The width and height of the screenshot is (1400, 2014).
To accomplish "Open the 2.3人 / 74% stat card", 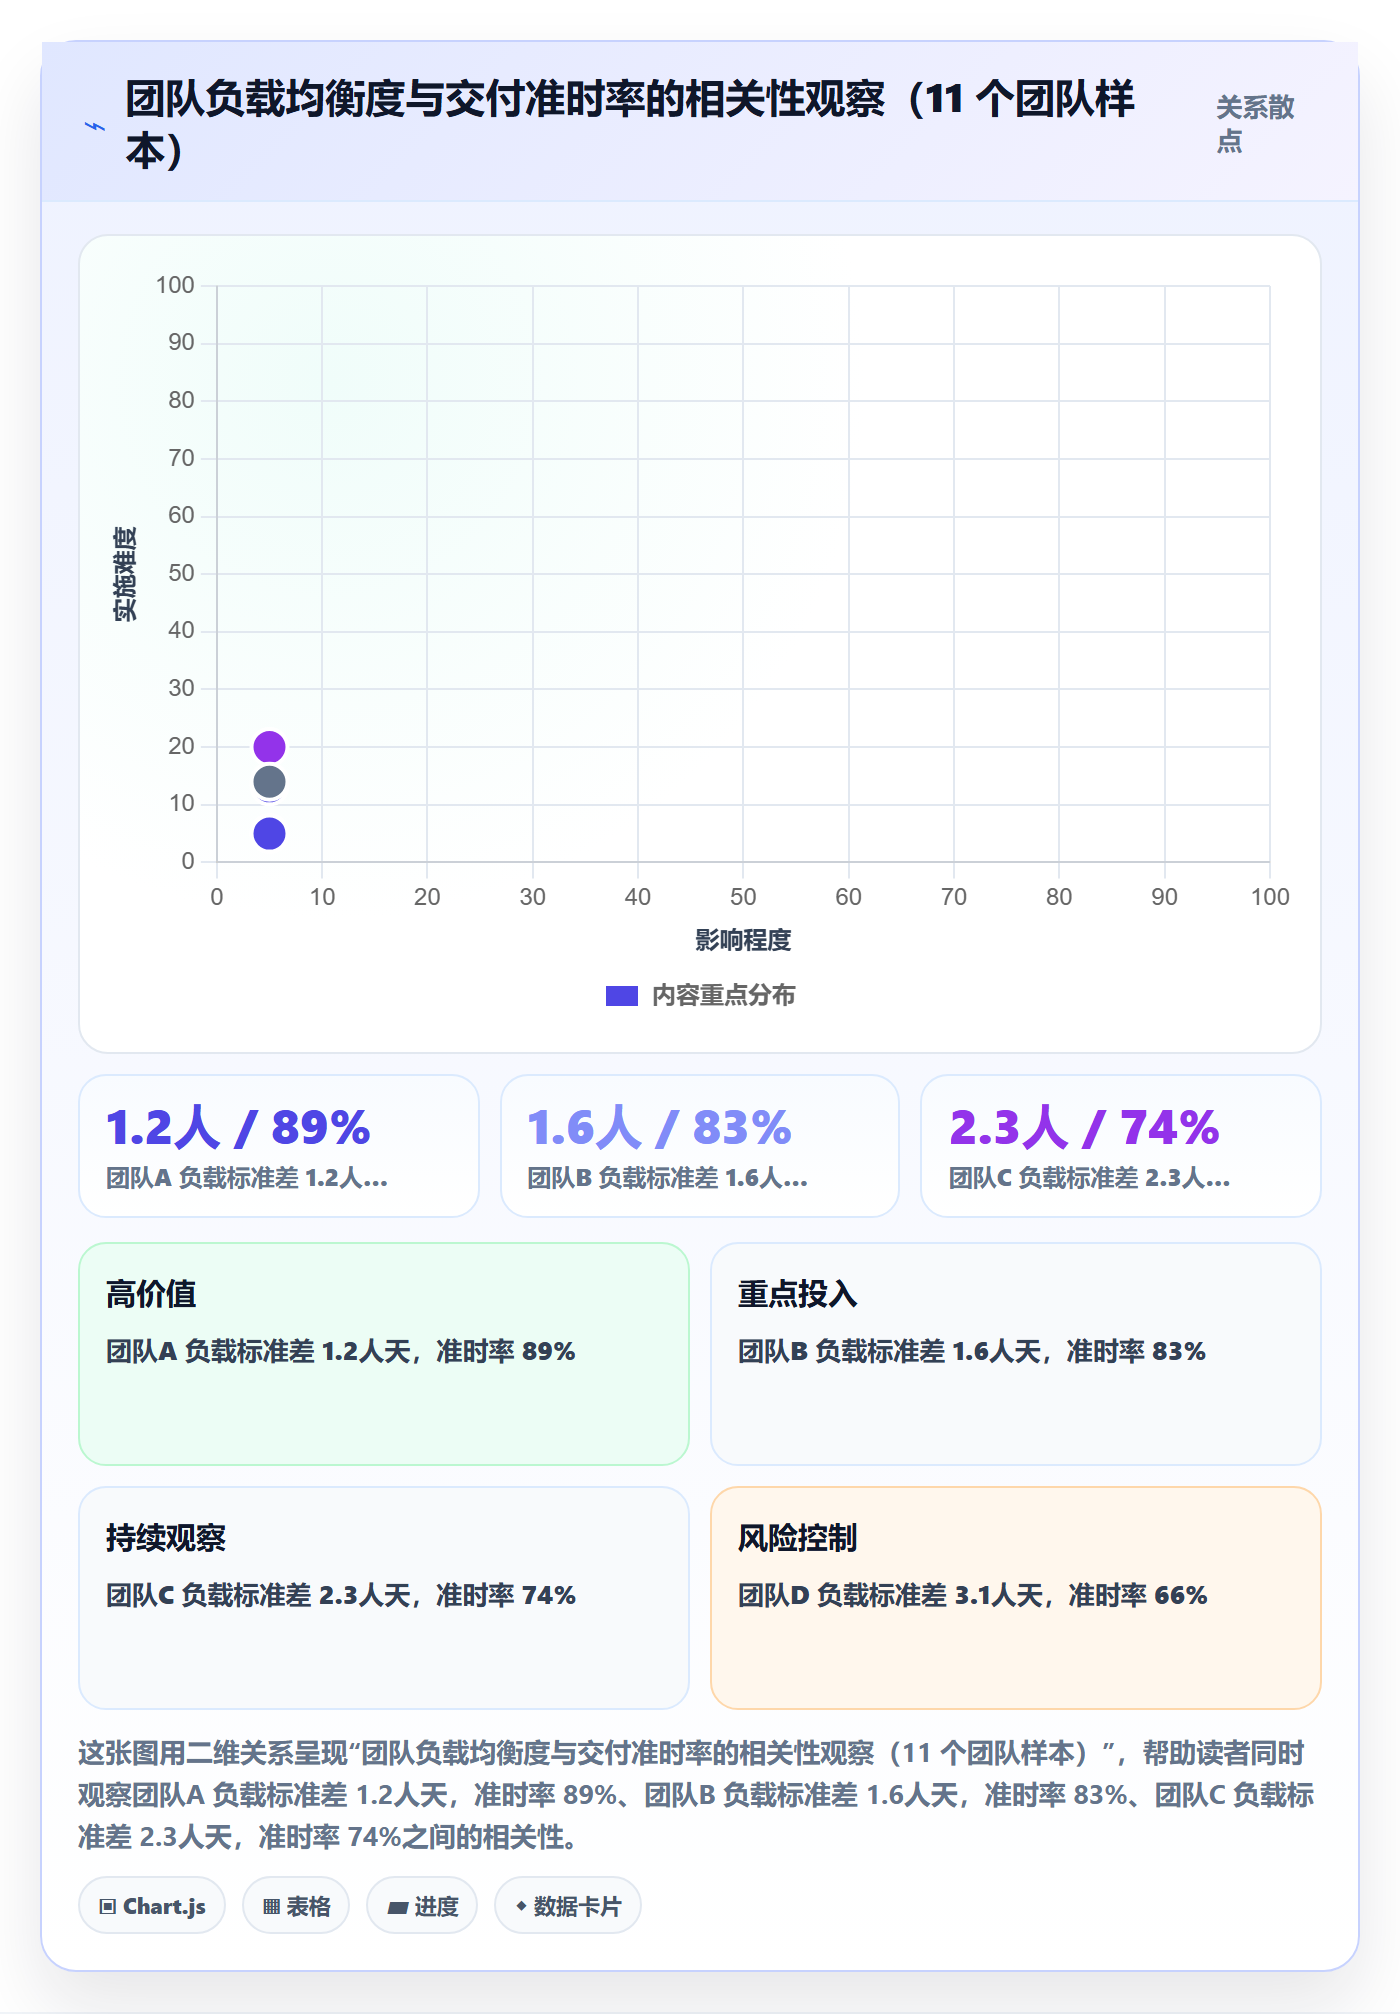I will pyautogui.click(x=1121, y=1146).
